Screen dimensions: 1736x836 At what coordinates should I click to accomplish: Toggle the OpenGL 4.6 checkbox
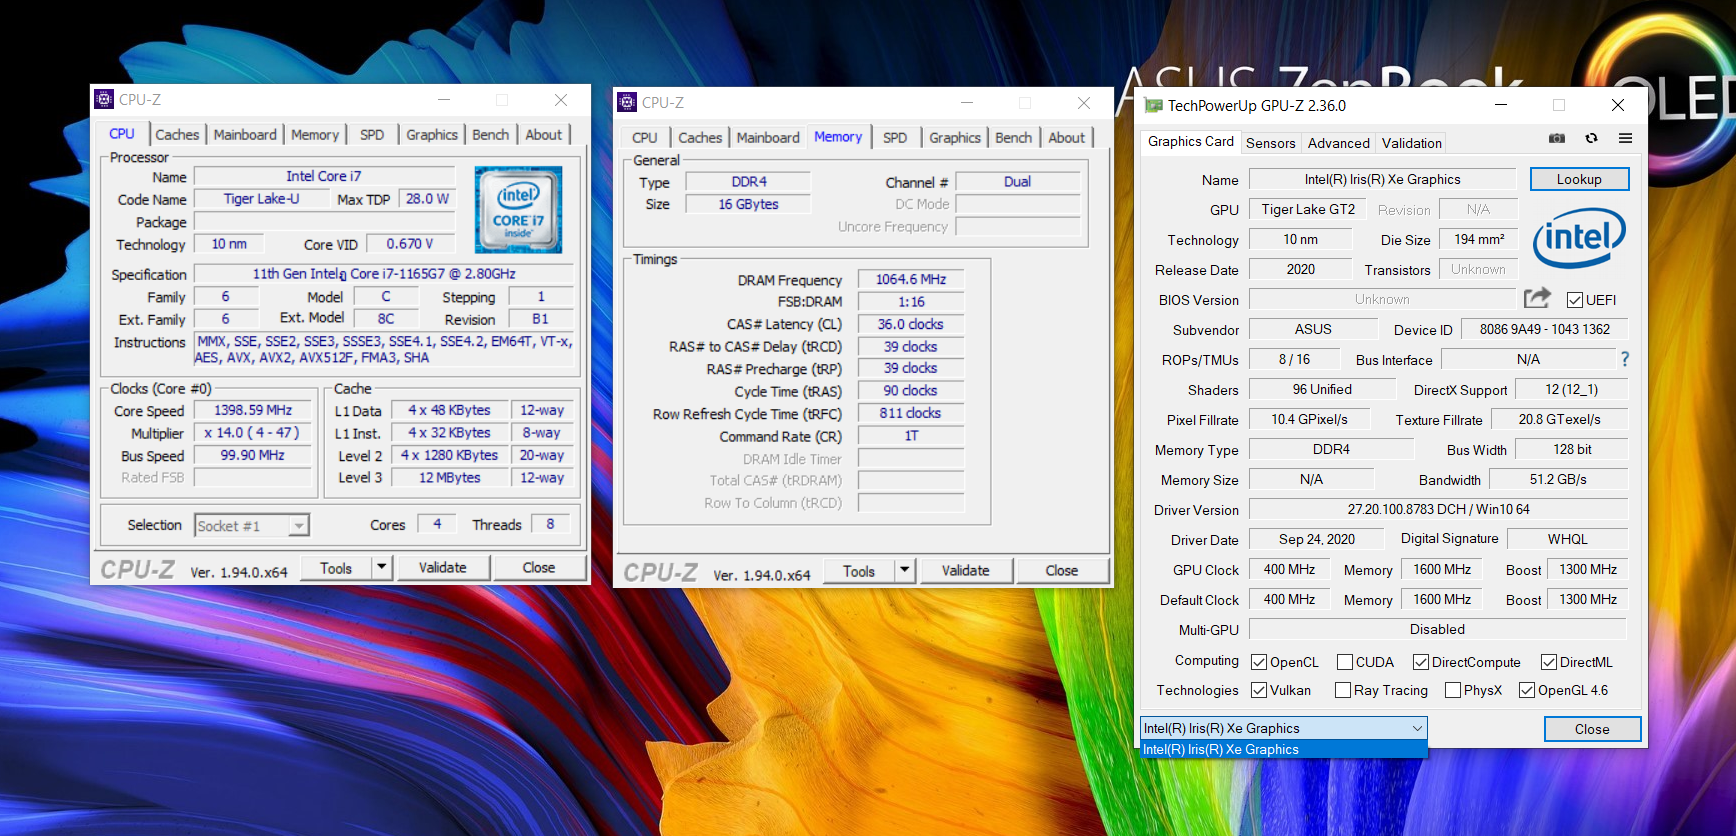[x=1527, y=690]
